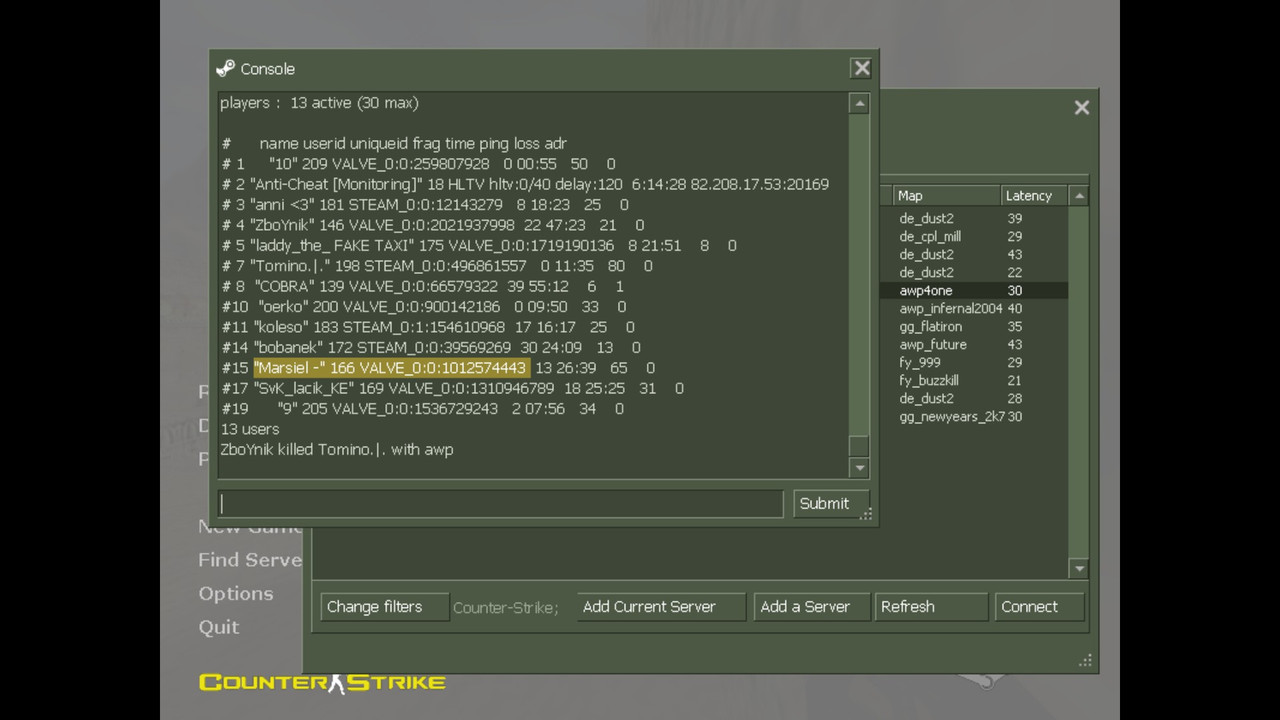Click the "COBRA" player line in console
1280x720 pixels.
coord(423,286)
